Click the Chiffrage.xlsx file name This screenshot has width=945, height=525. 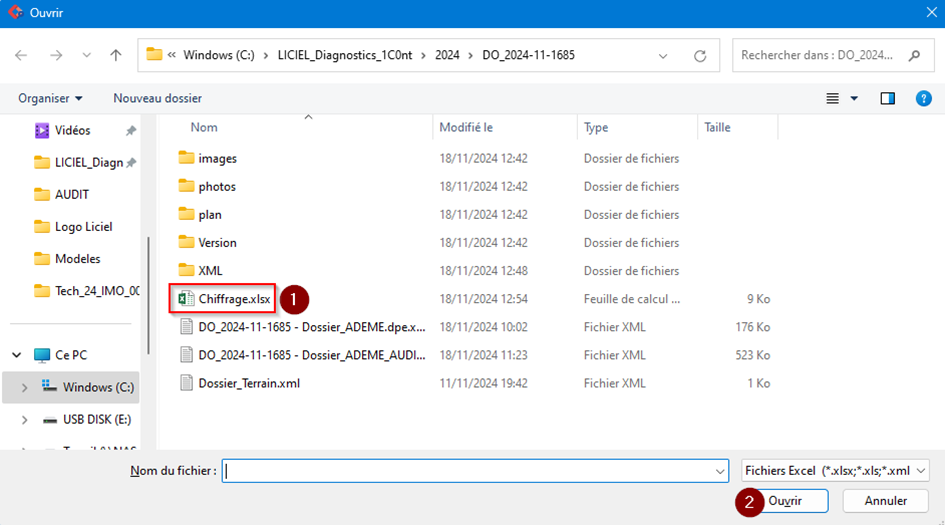234,299
